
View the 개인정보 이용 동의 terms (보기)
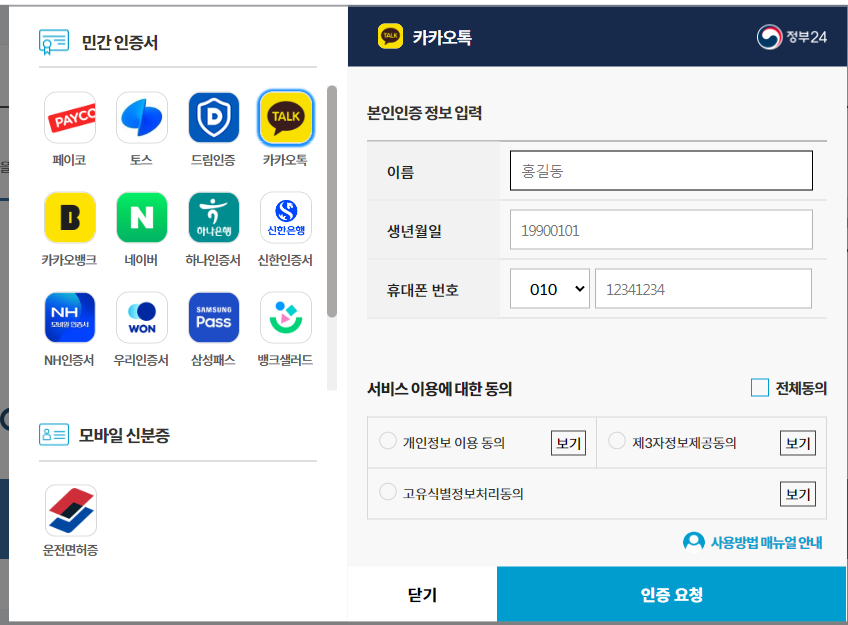pyautogui.click(x=568, y=443)
